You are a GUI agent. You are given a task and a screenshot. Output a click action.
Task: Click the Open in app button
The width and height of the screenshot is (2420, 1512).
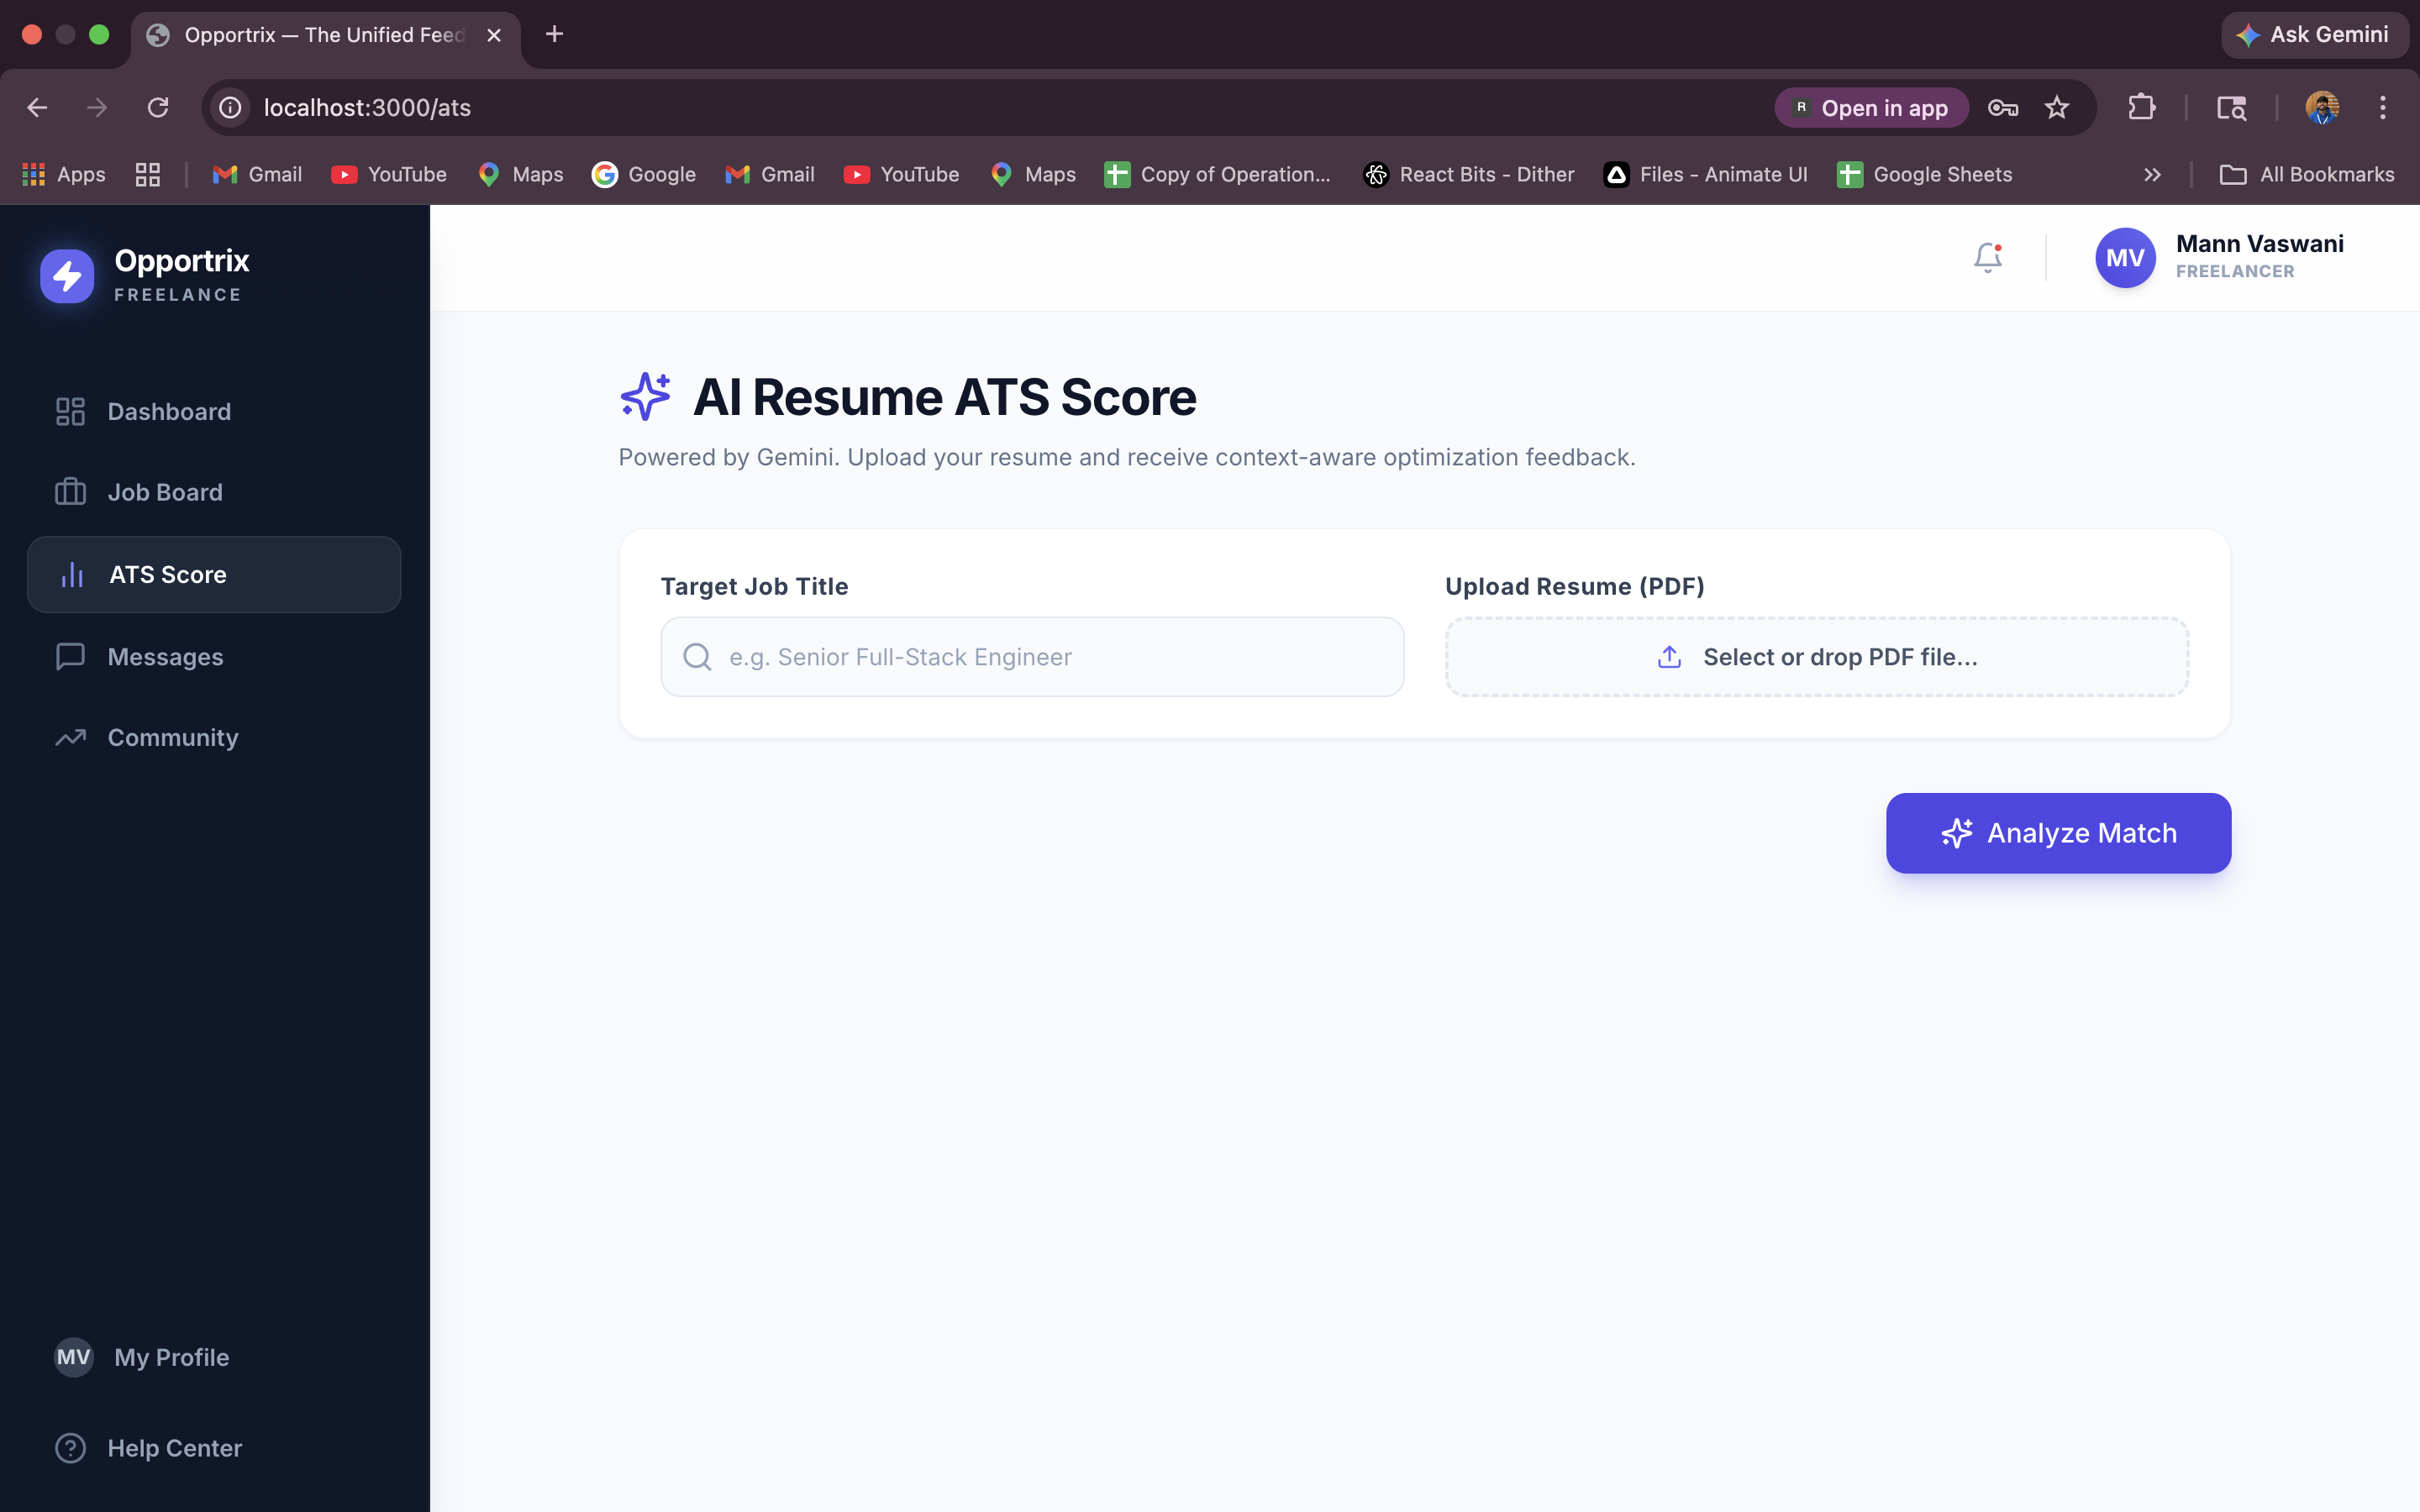pyautogui.click(x=1871, y=108)
